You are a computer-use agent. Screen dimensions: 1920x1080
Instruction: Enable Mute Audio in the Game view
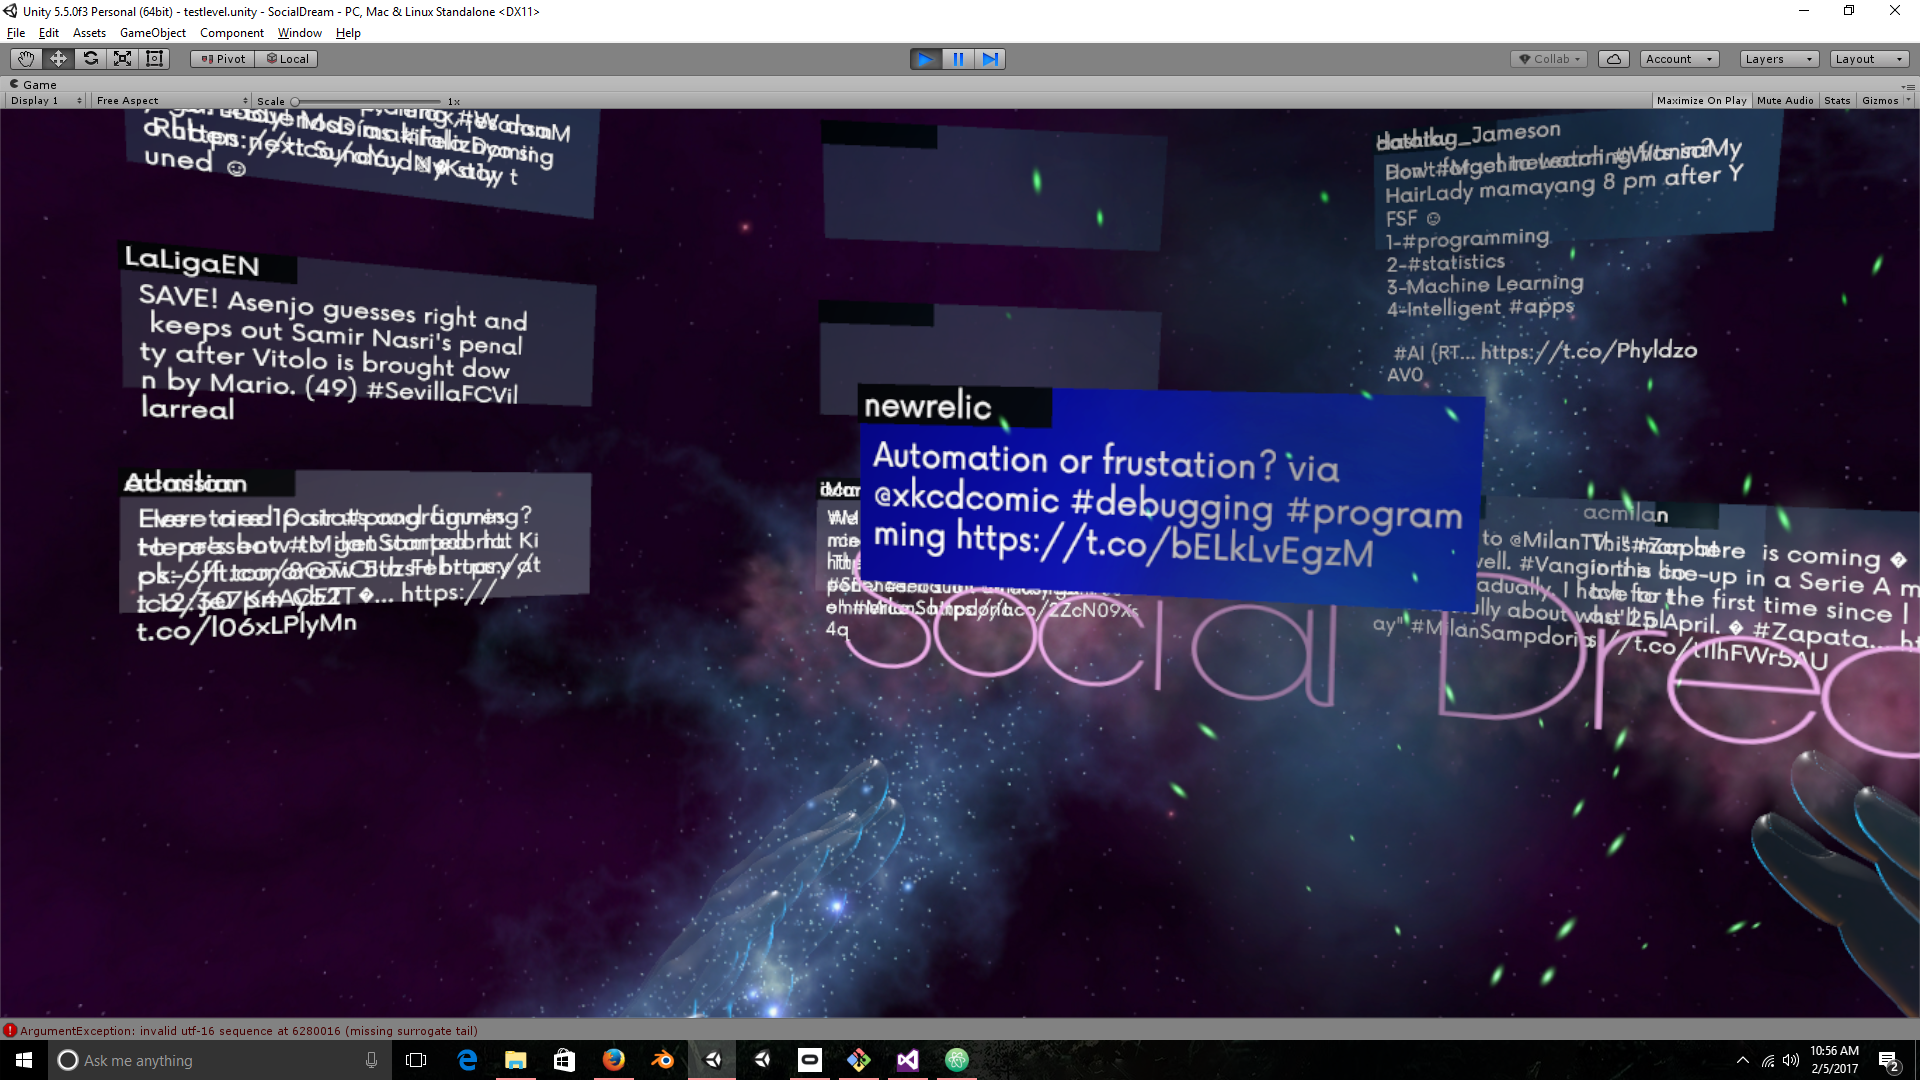[1784, 100]
